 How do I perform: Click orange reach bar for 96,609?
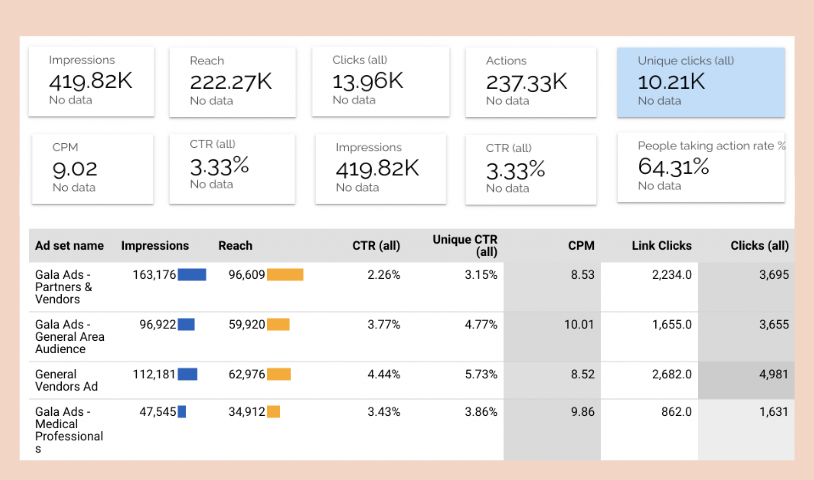point(285,275)
